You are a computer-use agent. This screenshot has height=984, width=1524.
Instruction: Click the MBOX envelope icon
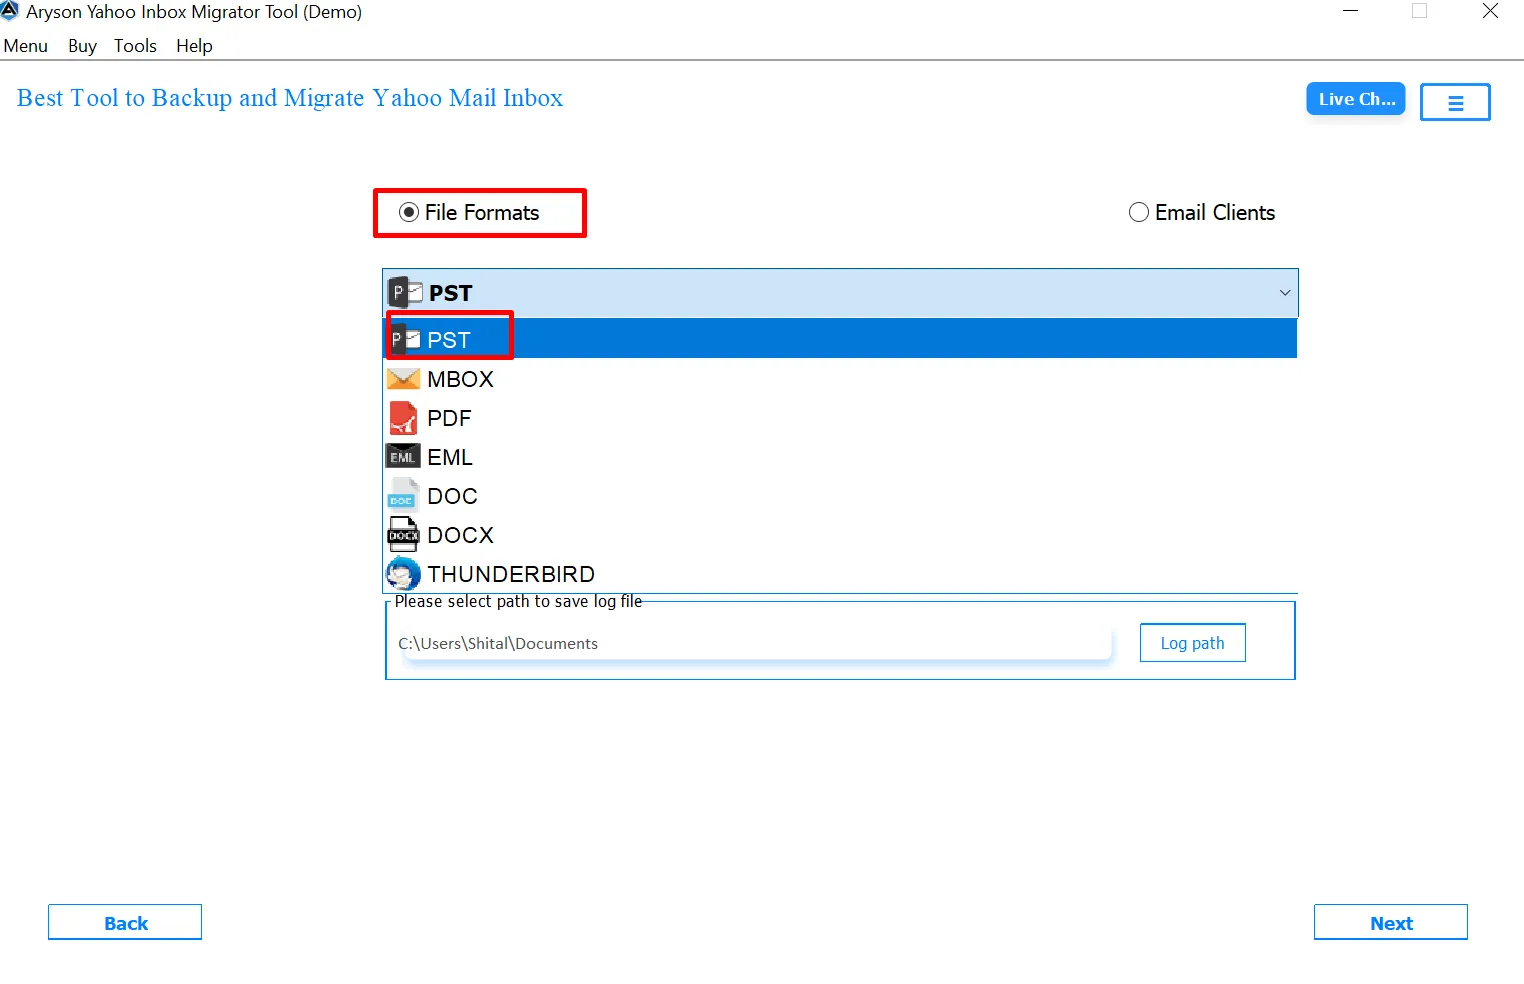[x=403, y=379]
